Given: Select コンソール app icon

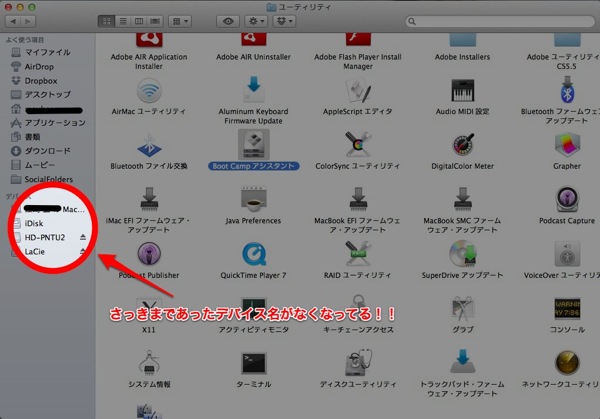Looking at the screenshot, I should tap(567, 309).
